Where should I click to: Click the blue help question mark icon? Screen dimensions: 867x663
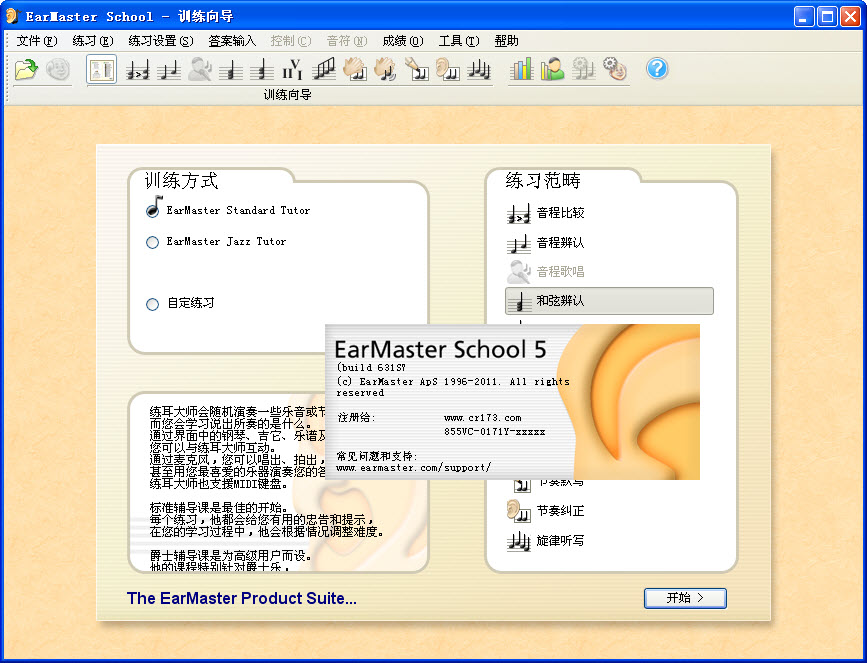[x=657, y=69]
